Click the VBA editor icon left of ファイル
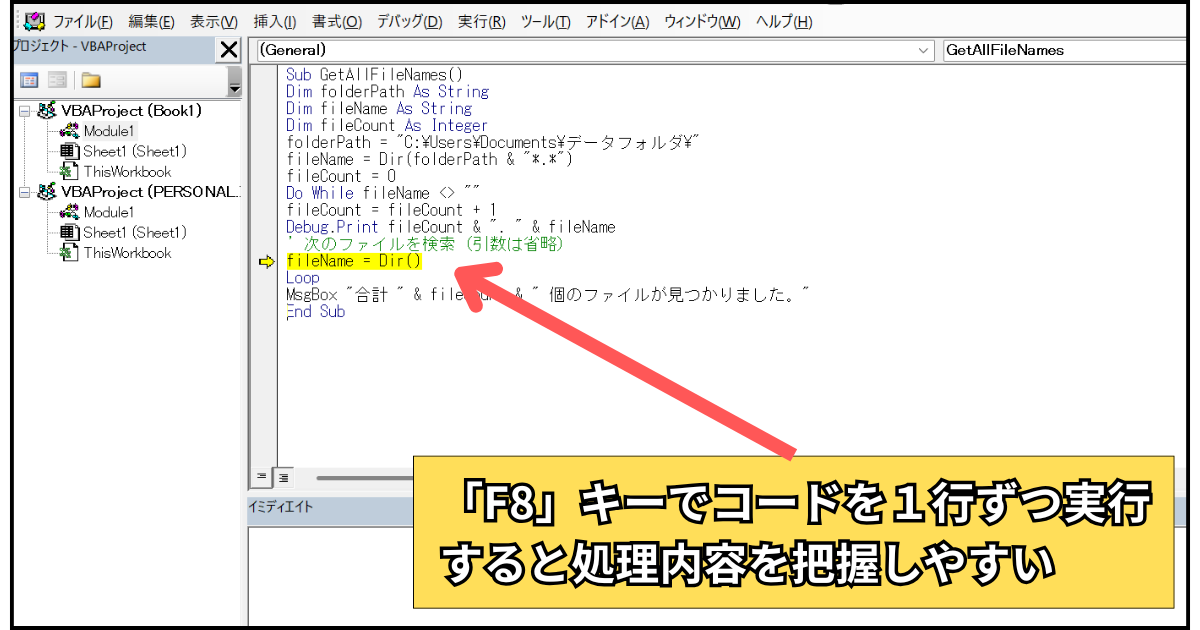 coord(34,21)
